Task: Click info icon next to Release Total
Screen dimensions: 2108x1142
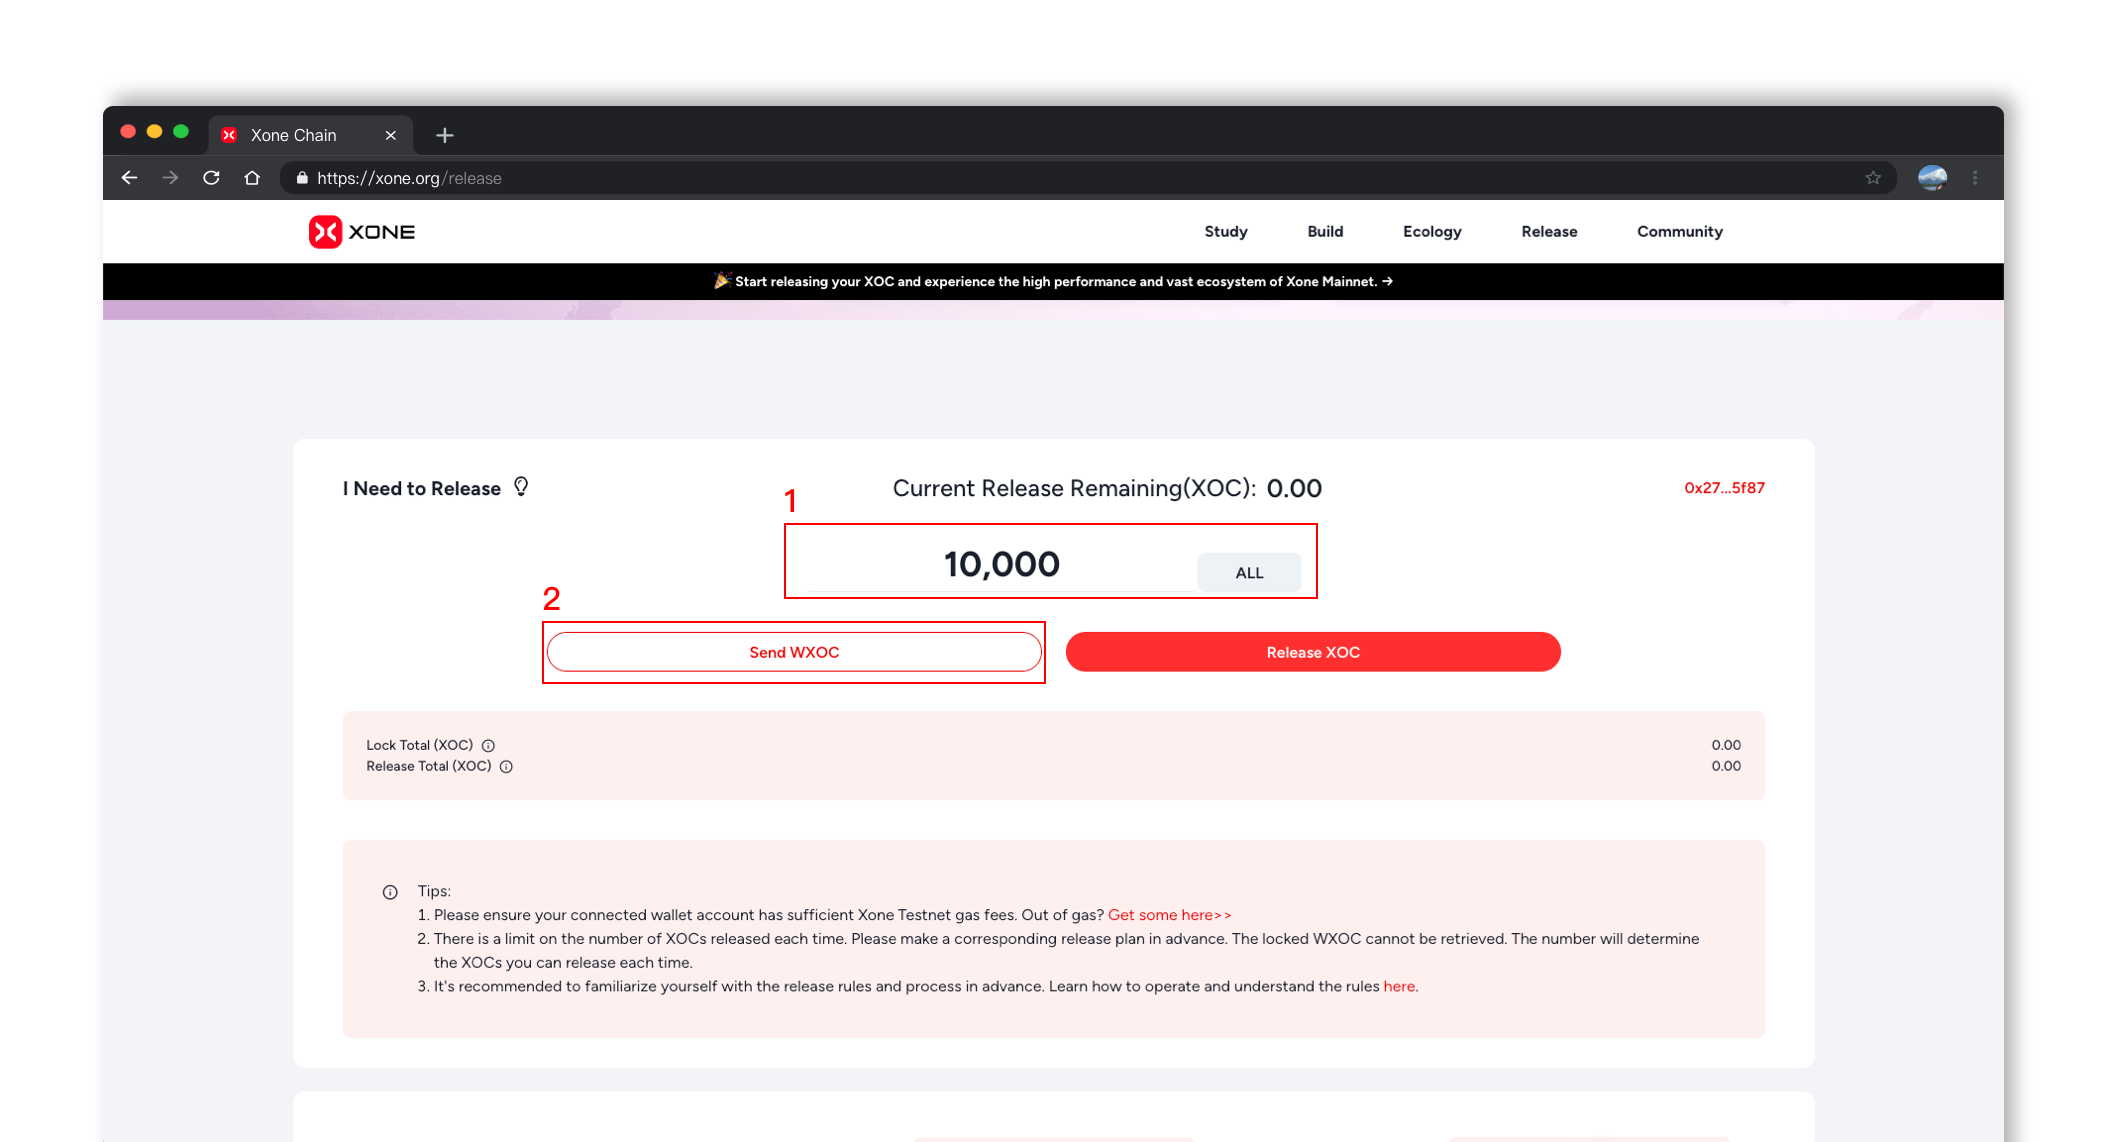Action: [x=506, y=767]
